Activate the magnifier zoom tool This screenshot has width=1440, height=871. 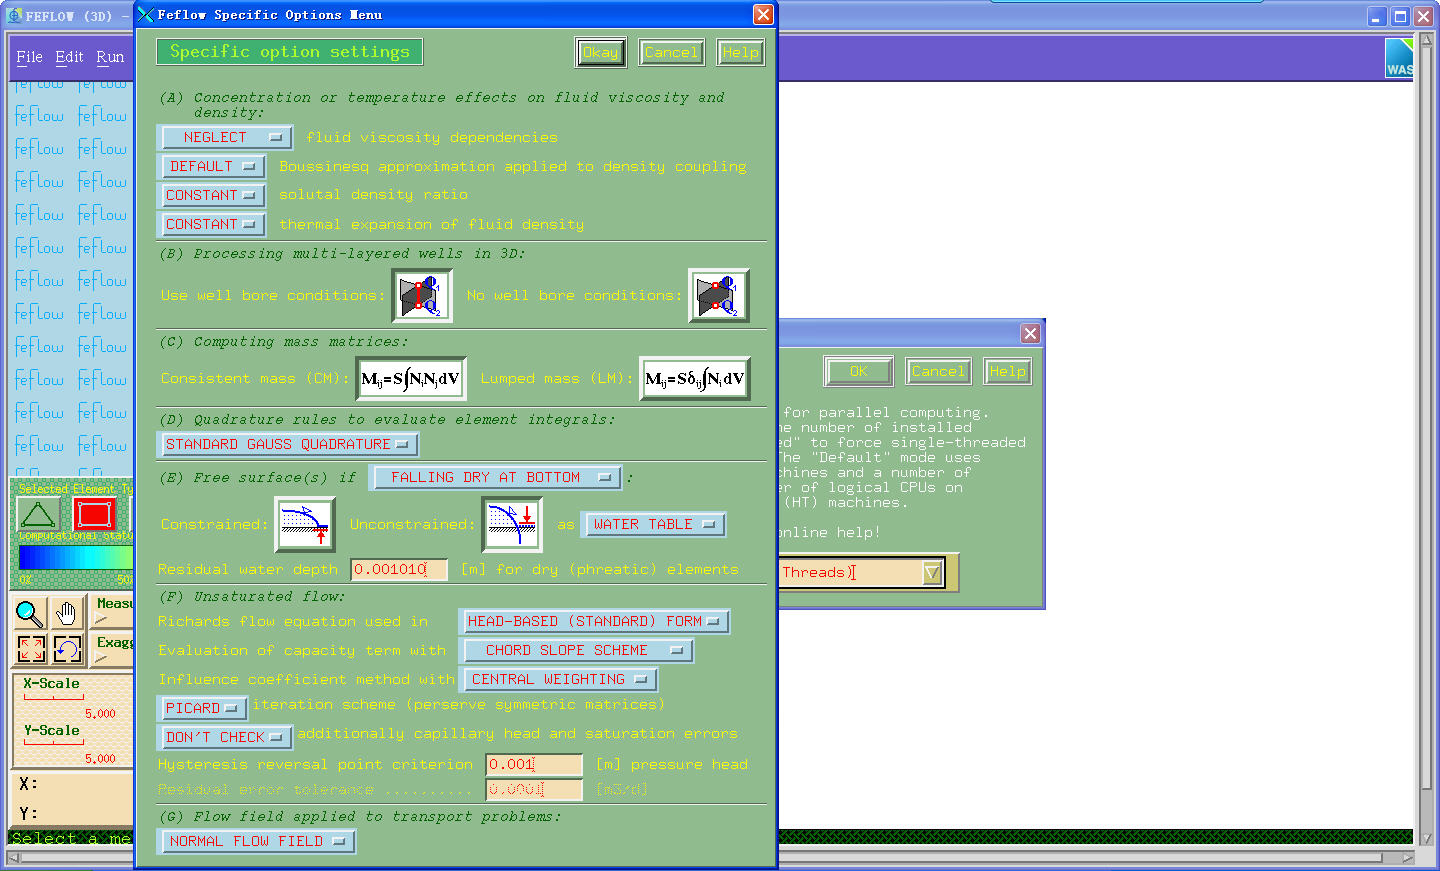pyautogui.click(x=30, y=613)
